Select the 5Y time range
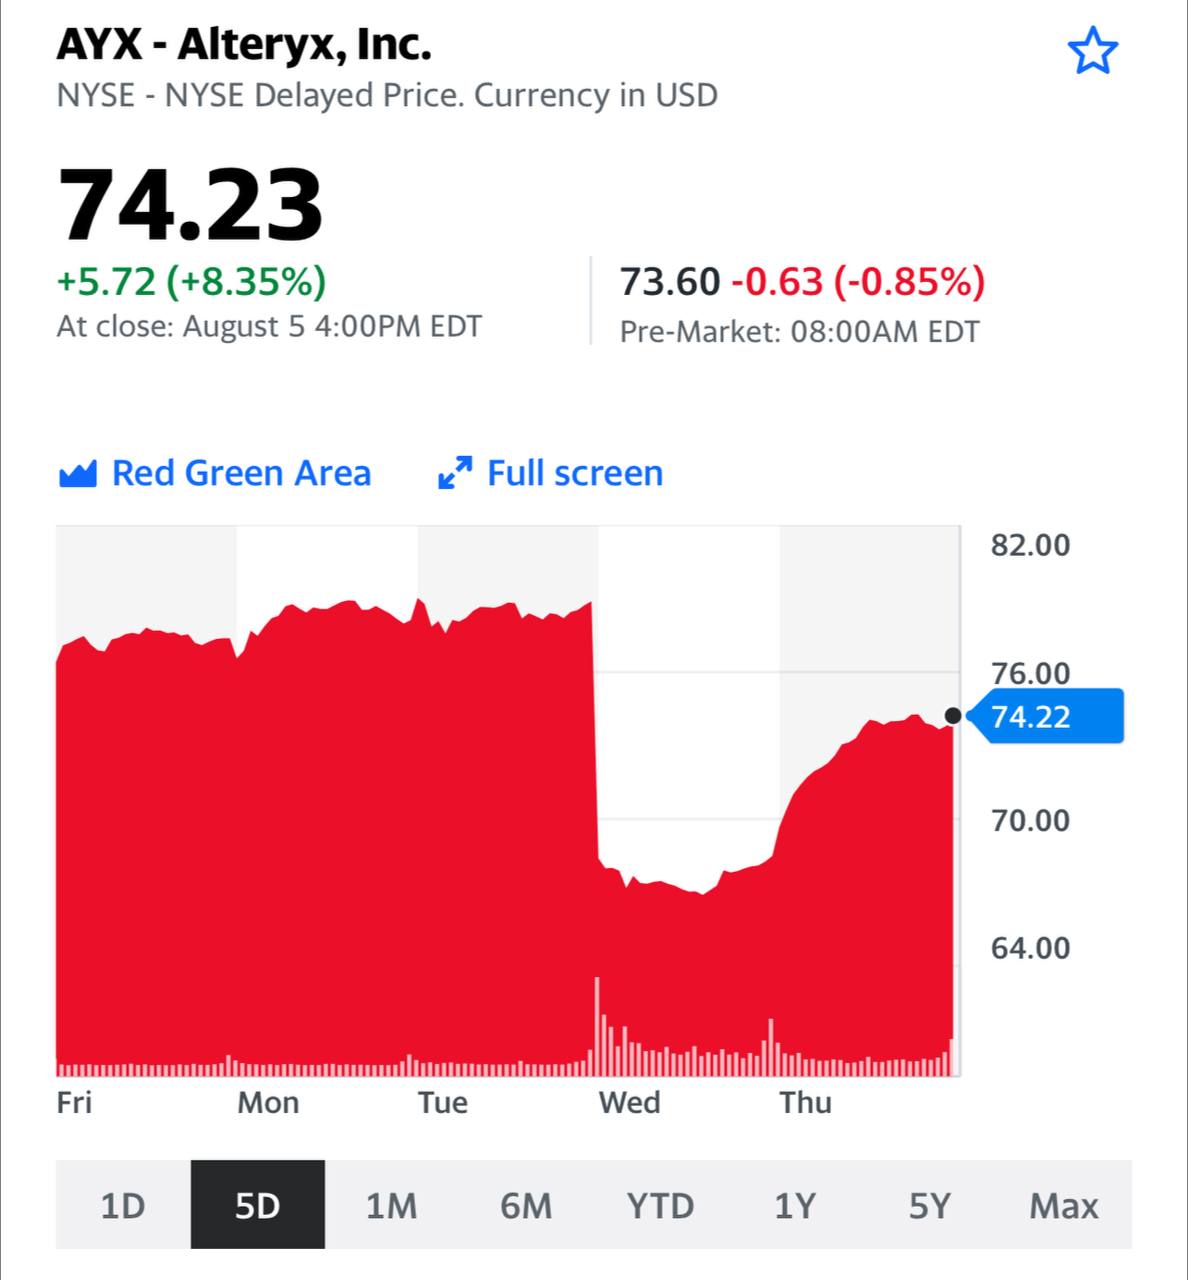This screenshot has height=1280, width=1188. click(x=929, y=1205)
